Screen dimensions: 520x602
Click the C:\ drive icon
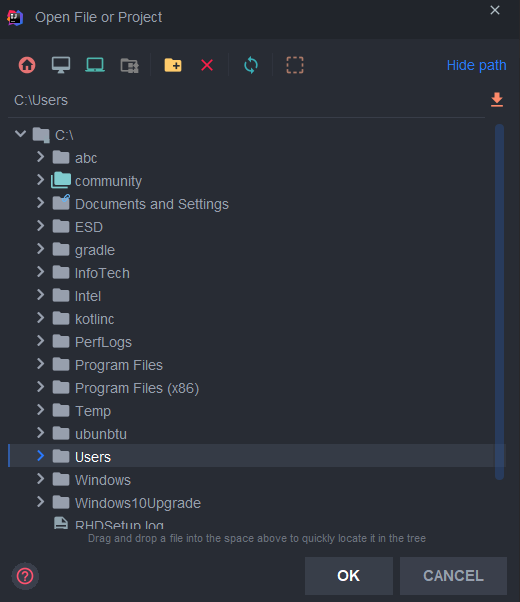41,135
